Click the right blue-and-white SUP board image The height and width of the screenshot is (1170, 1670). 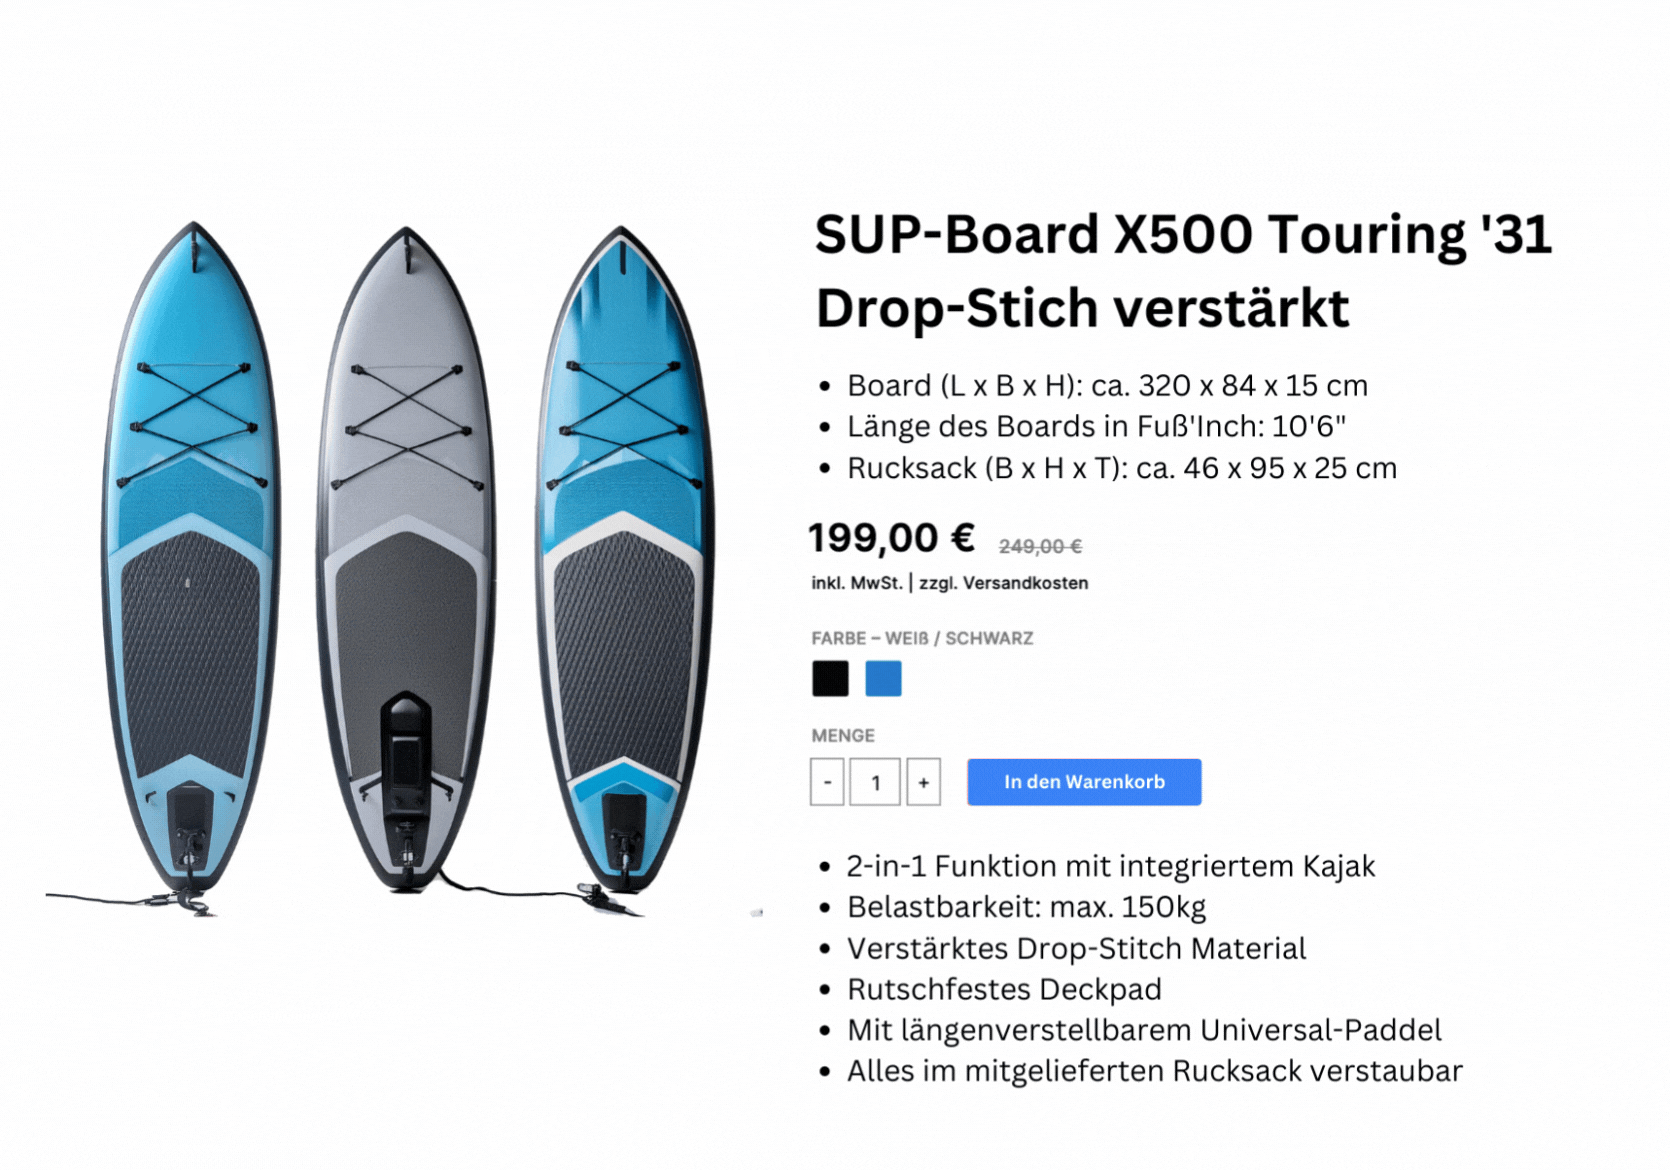(x=623, y=560)
